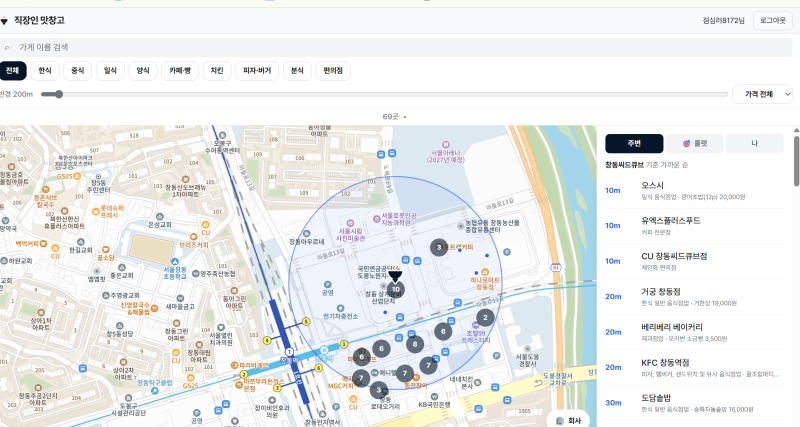Click the current location pin marker
This screenshot has height=427, width=800.
[395, 275]
